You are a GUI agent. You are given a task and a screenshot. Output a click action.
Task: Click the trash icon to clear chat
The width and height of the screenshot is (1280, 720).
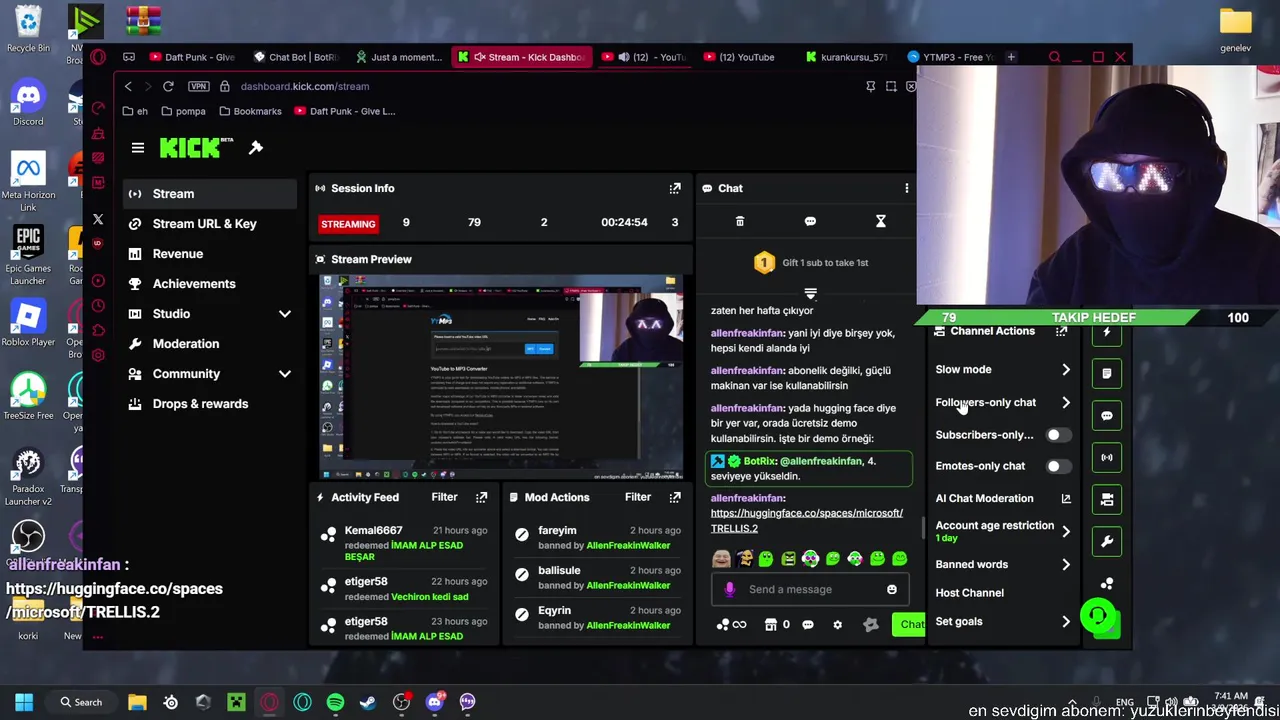(740, 221)
